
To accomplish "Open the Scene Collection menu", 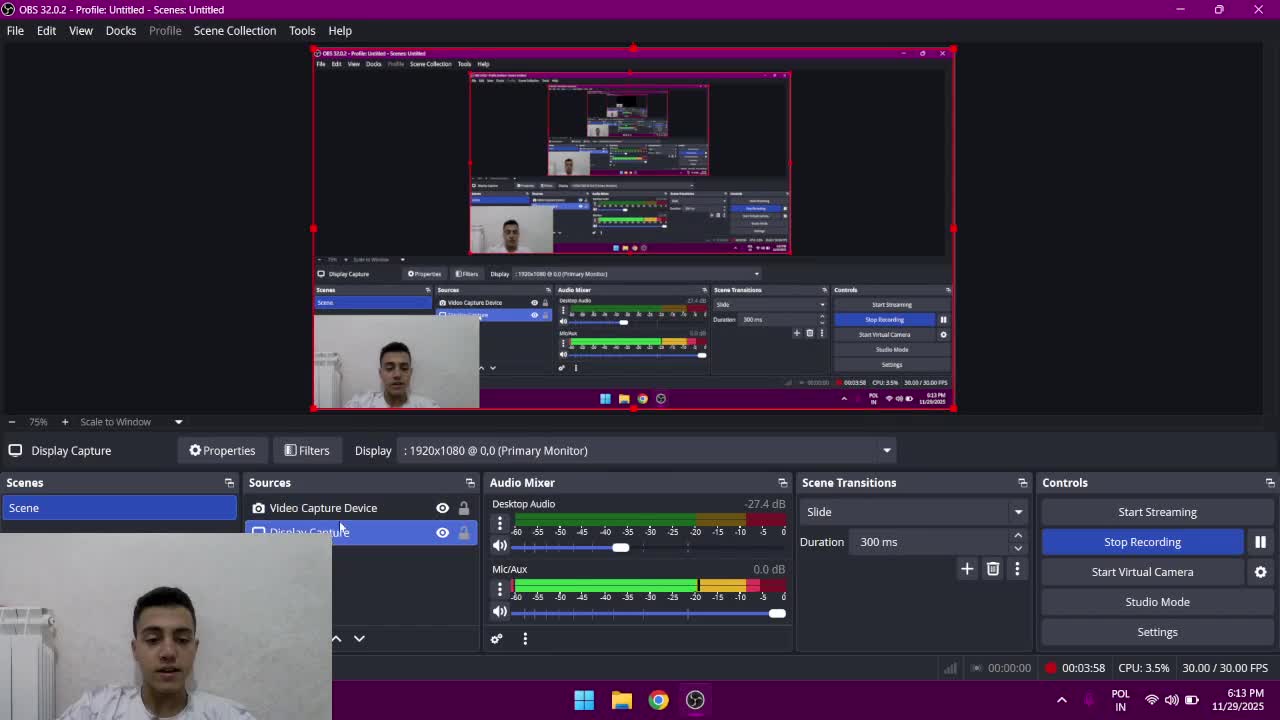I will click(235, 30).
